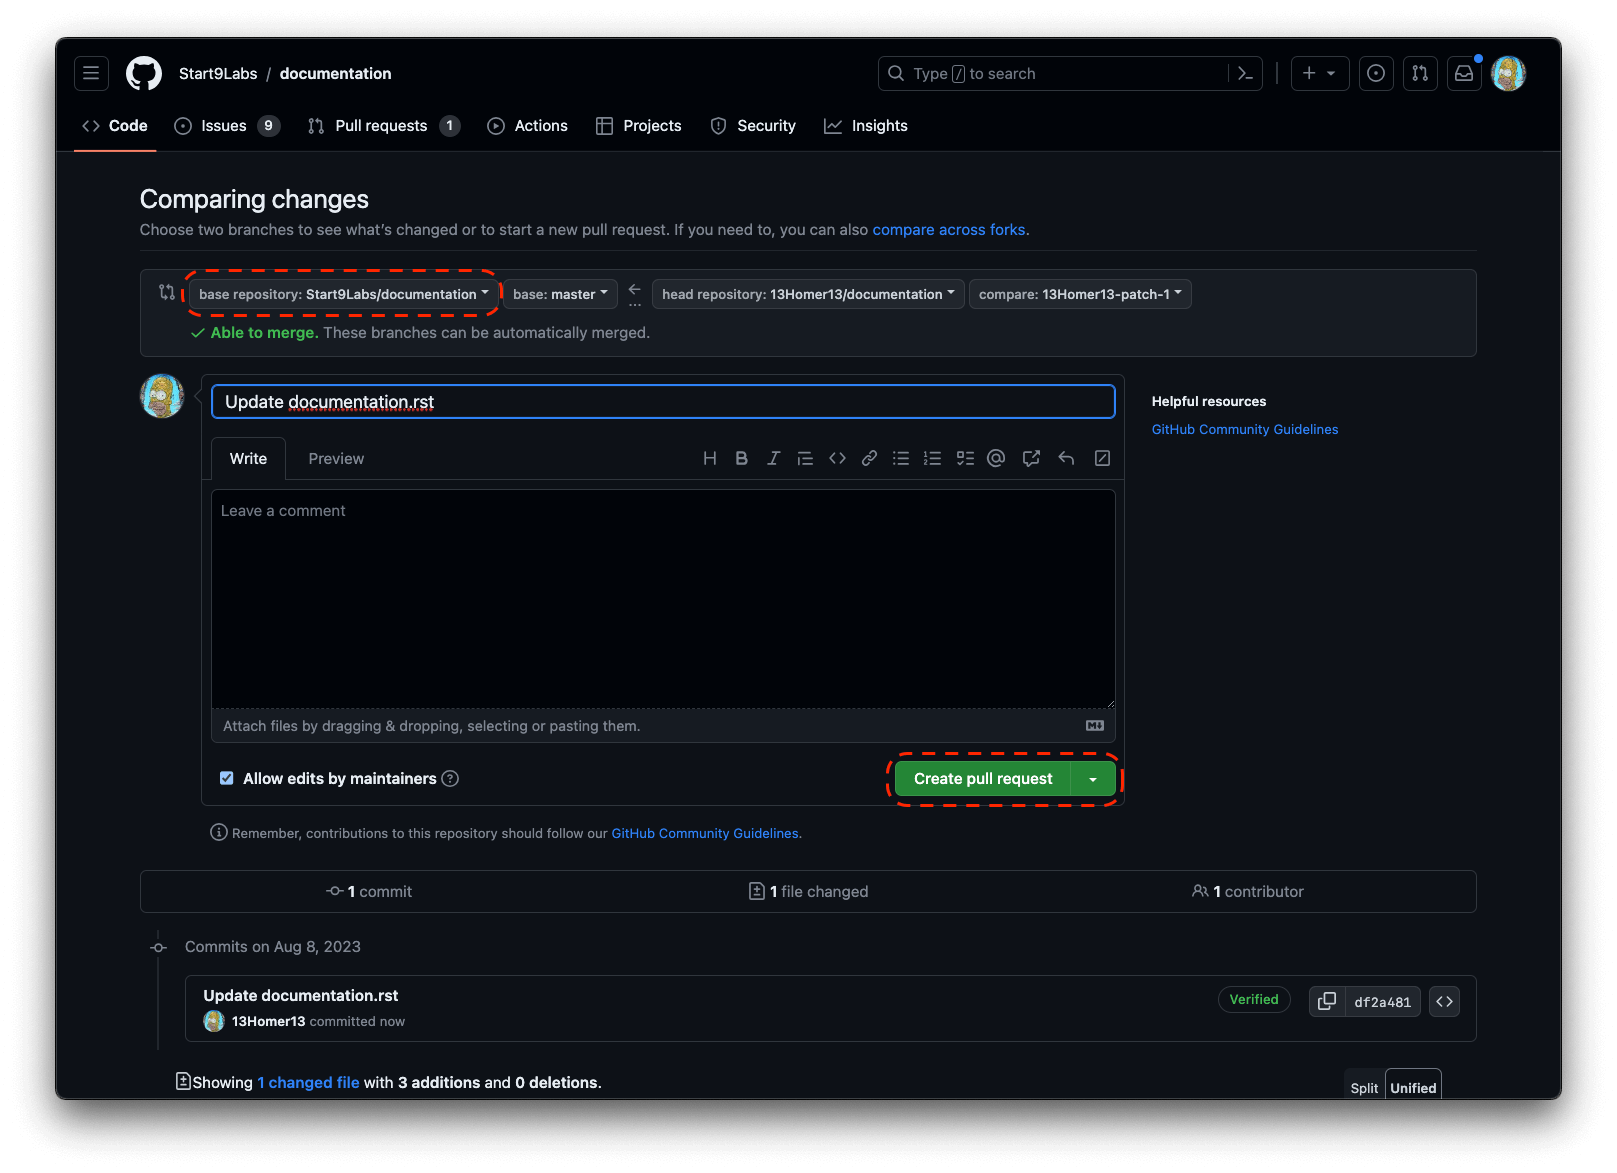This screenshot has width=1617, height=1173.
Task: Uncheck Allow edits by maintainers
Action: pyautogui.click(x=227, y=778)
